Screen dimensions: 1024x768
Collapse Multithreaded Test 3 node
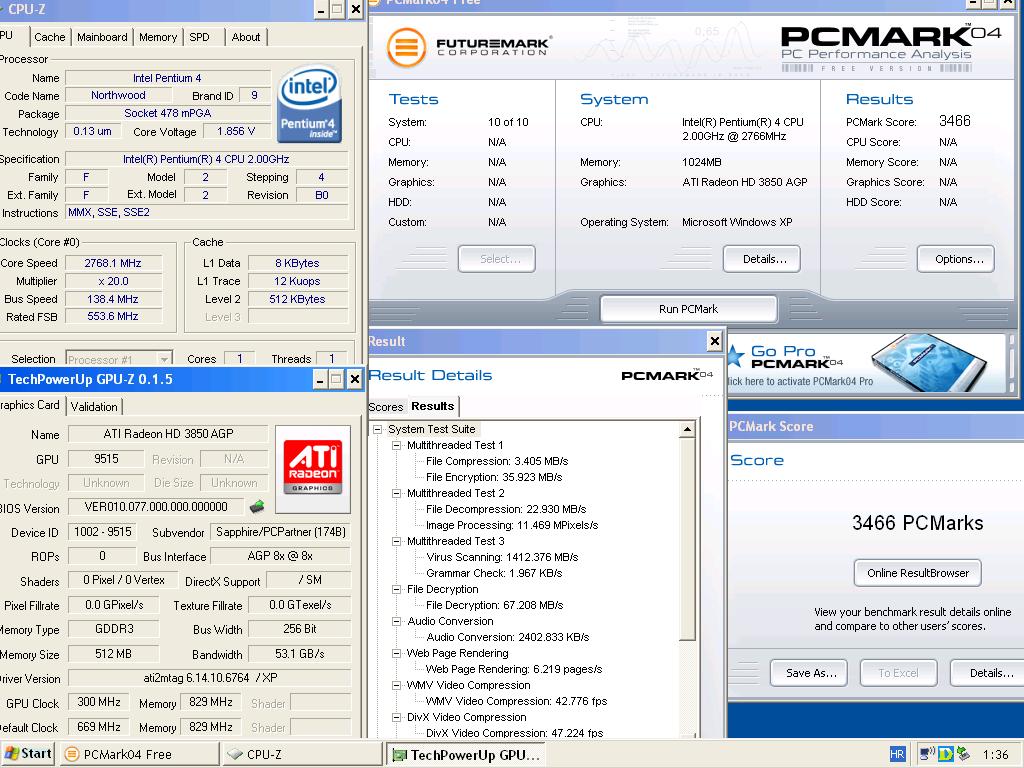tap(396, 541)
